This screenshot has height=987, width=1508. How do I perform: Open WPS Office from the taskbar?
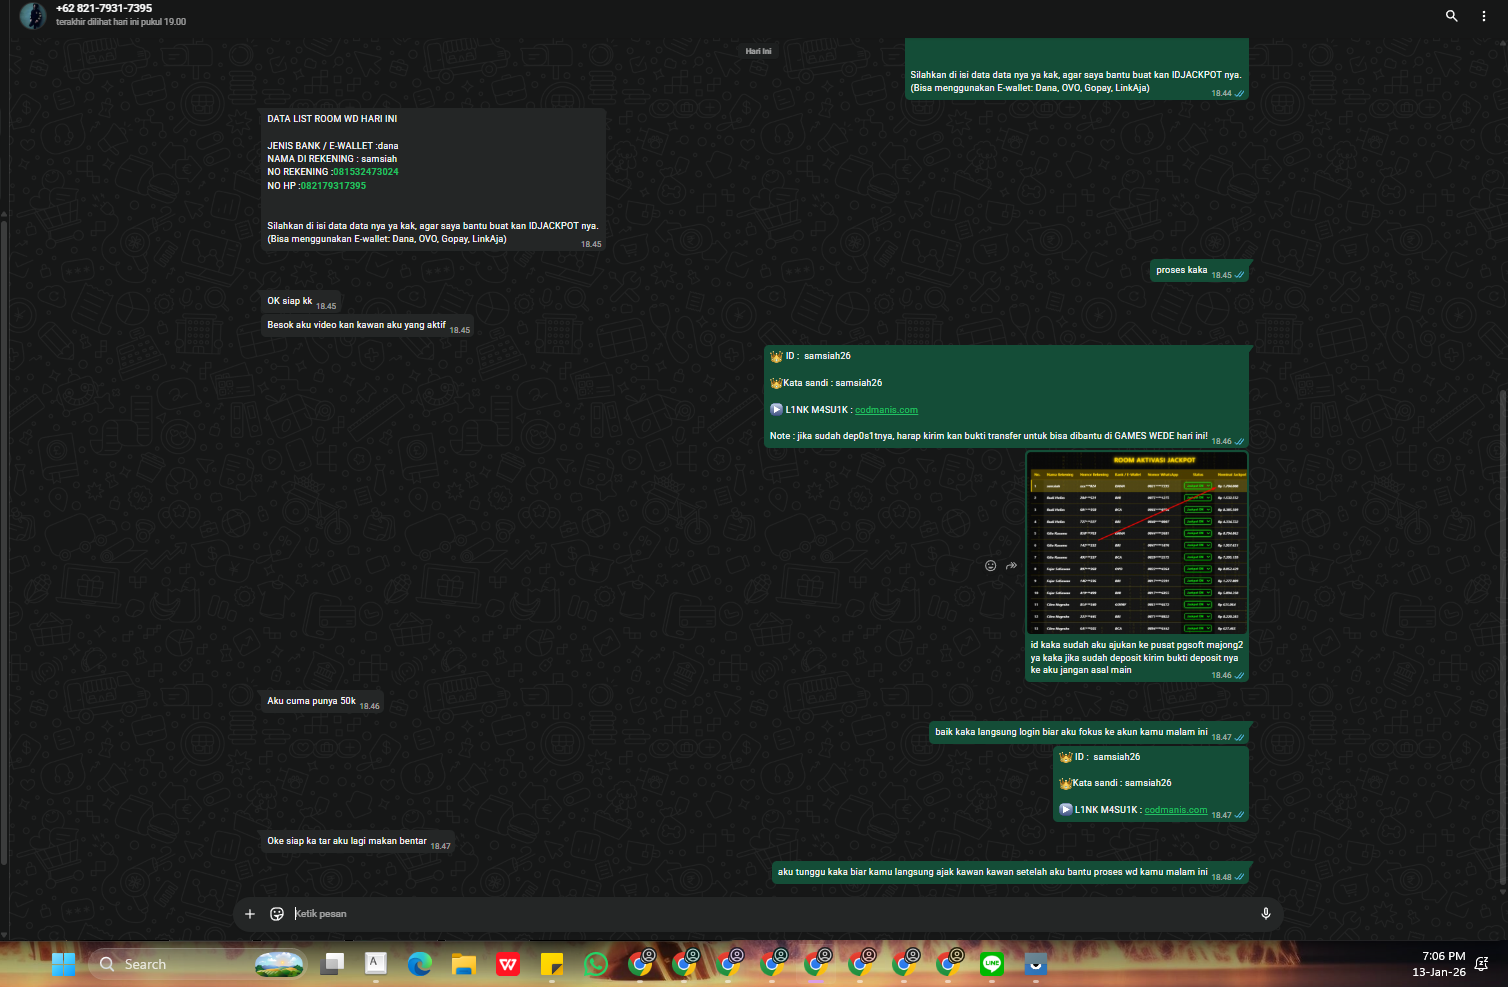508,964
